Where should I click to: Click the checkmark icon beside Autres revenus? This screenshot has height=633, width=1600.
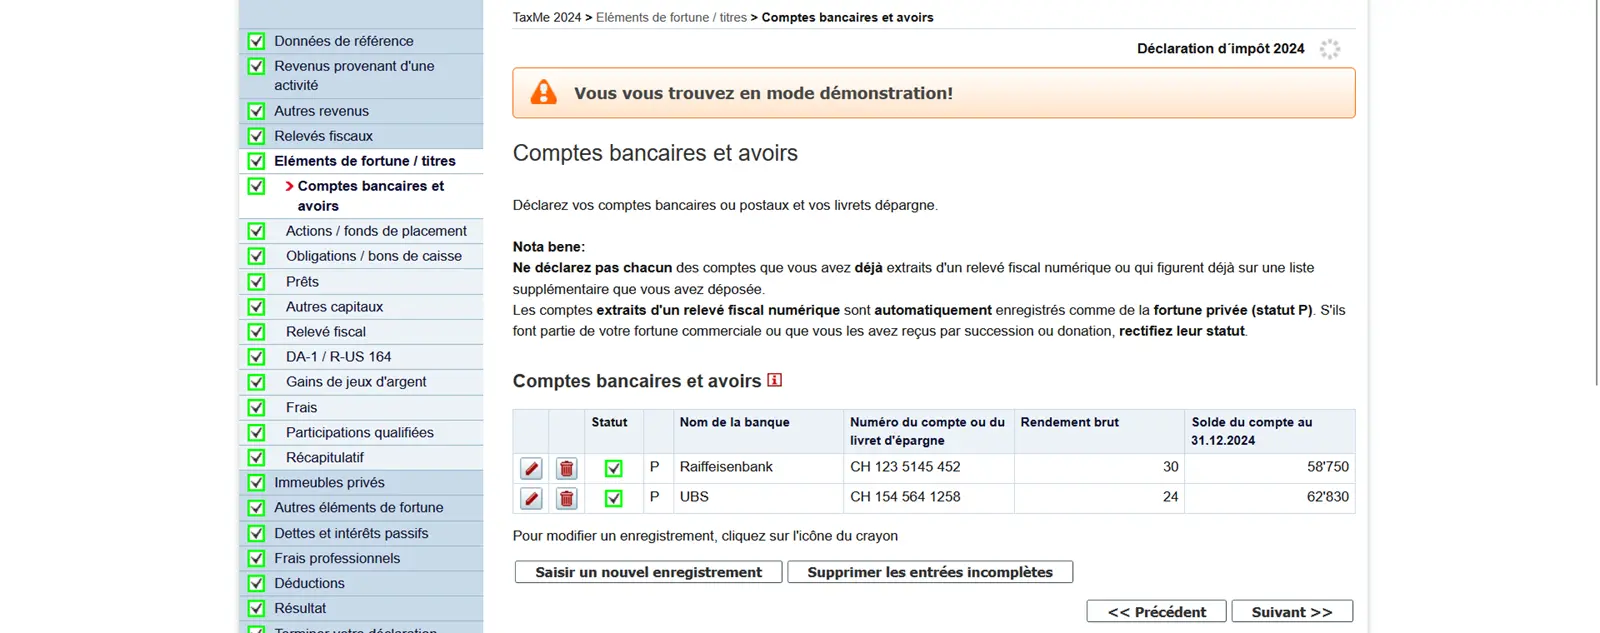tap(256, 111)
